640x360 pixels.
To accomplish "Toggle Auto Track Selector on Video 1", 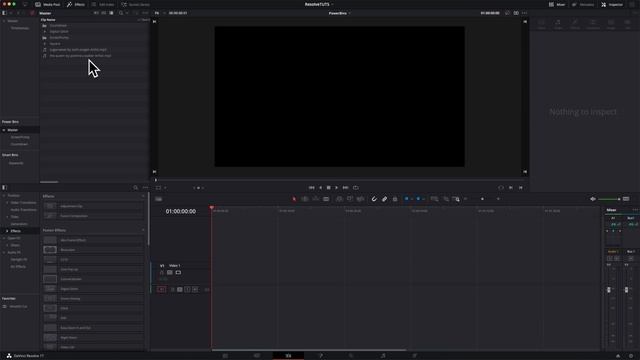I will (x=170, y=273).
